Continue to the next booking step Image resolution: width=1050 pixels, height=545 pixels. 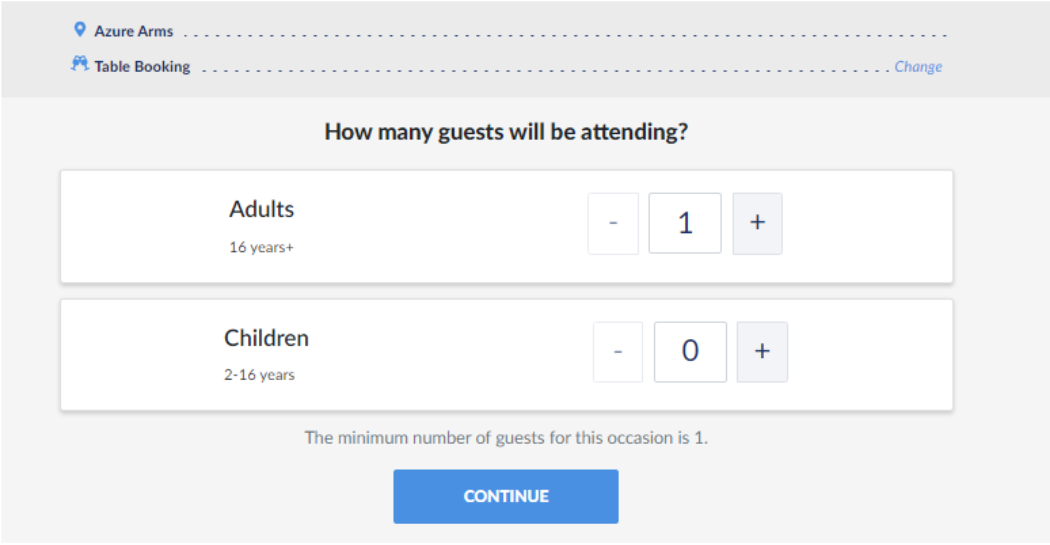pyautogui.click(x=506, y=496)
